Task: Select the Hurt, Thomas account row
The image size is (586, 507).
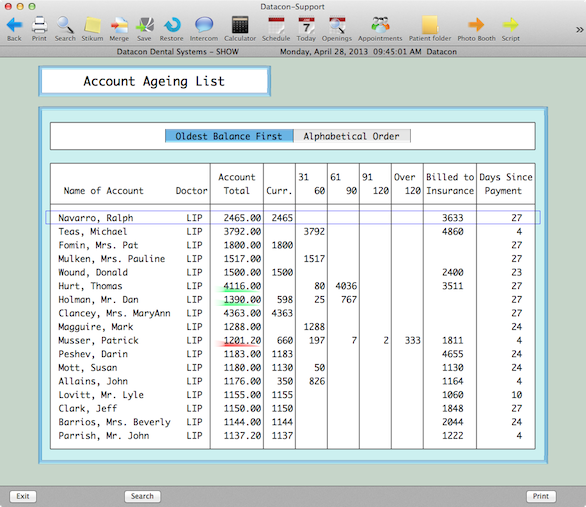Action: [x=293, y=286]
